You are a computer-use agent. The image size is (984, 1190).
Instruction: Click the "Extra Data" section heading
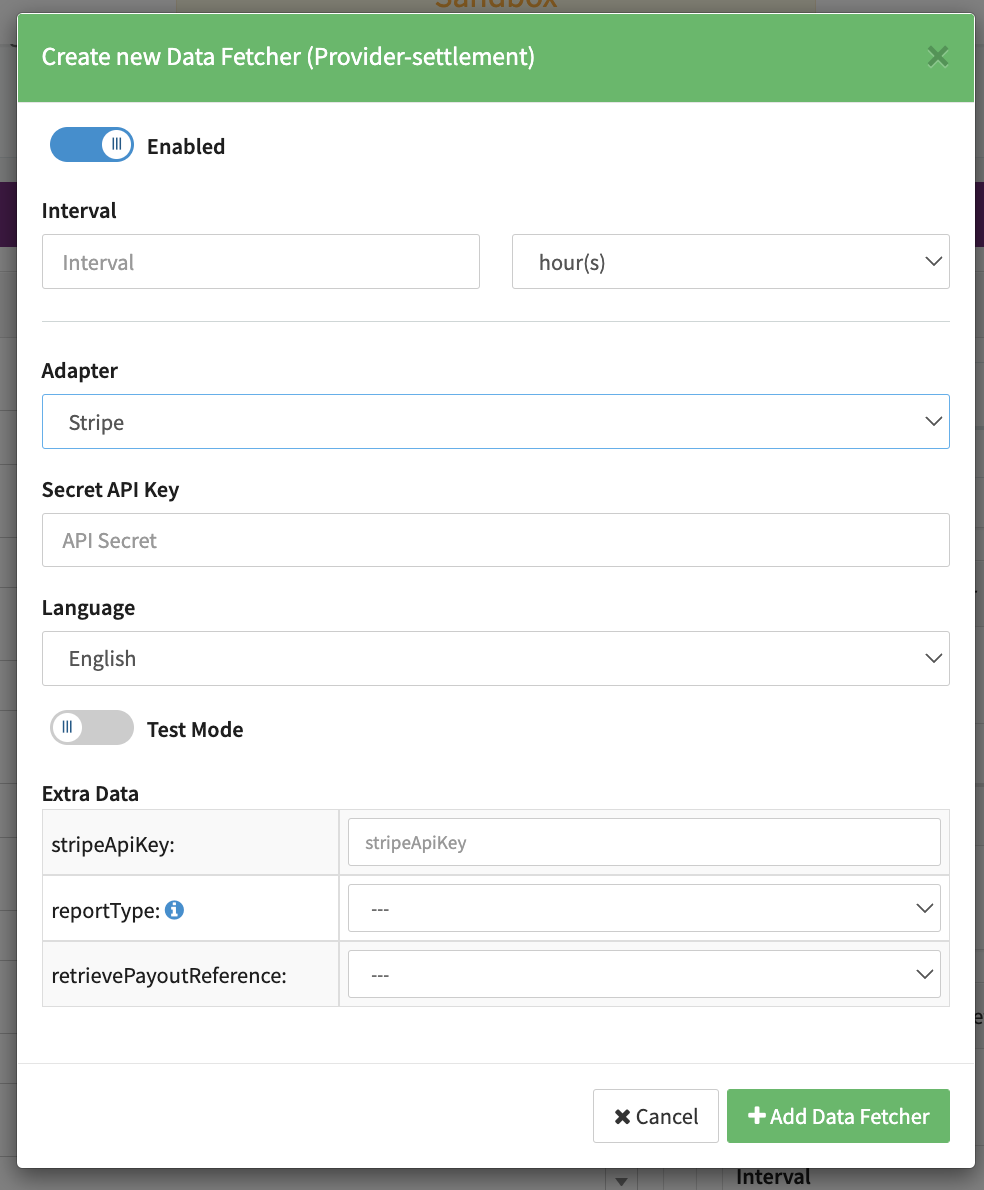point(90,794)
